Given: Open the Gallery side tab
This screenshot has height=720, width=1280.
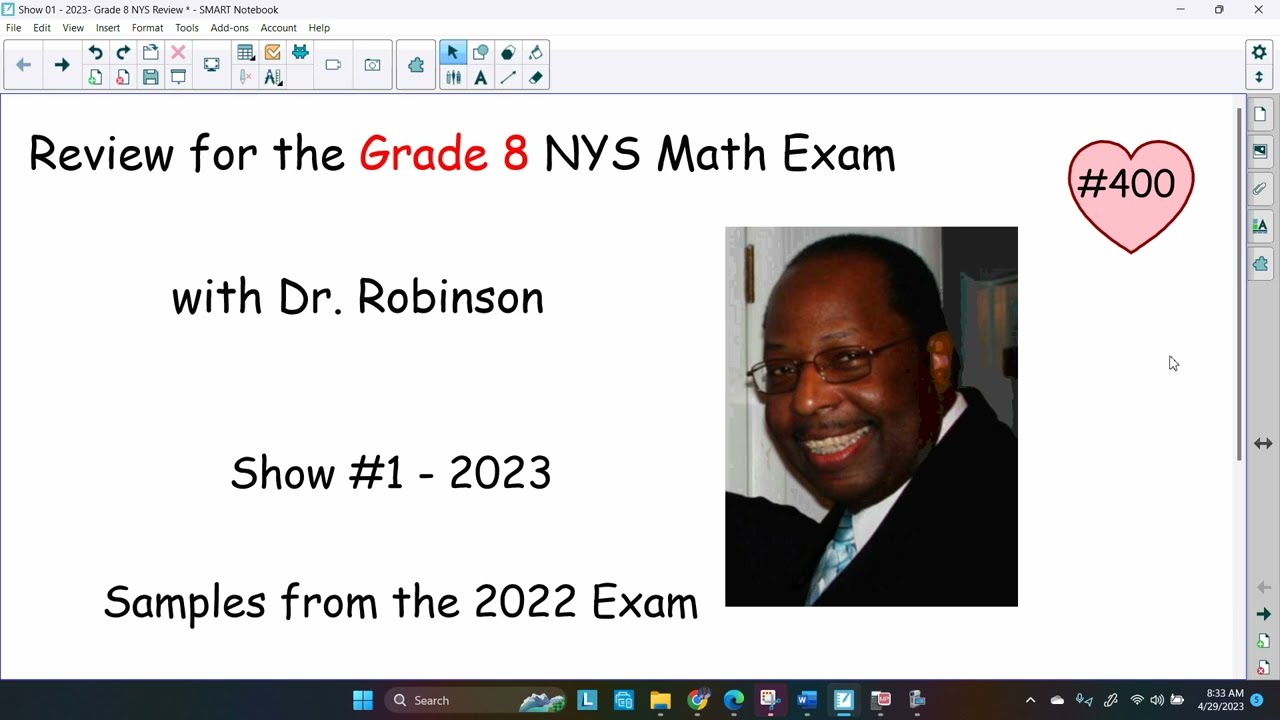Looking at the screenshot, I should 1261,151.
